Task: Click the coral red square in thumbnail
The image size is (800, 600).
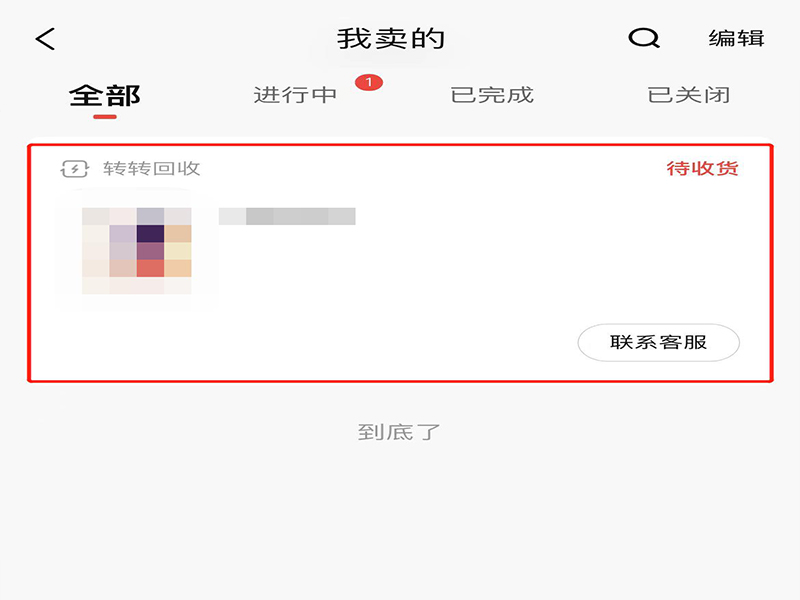Action: (x=151, y=268)
